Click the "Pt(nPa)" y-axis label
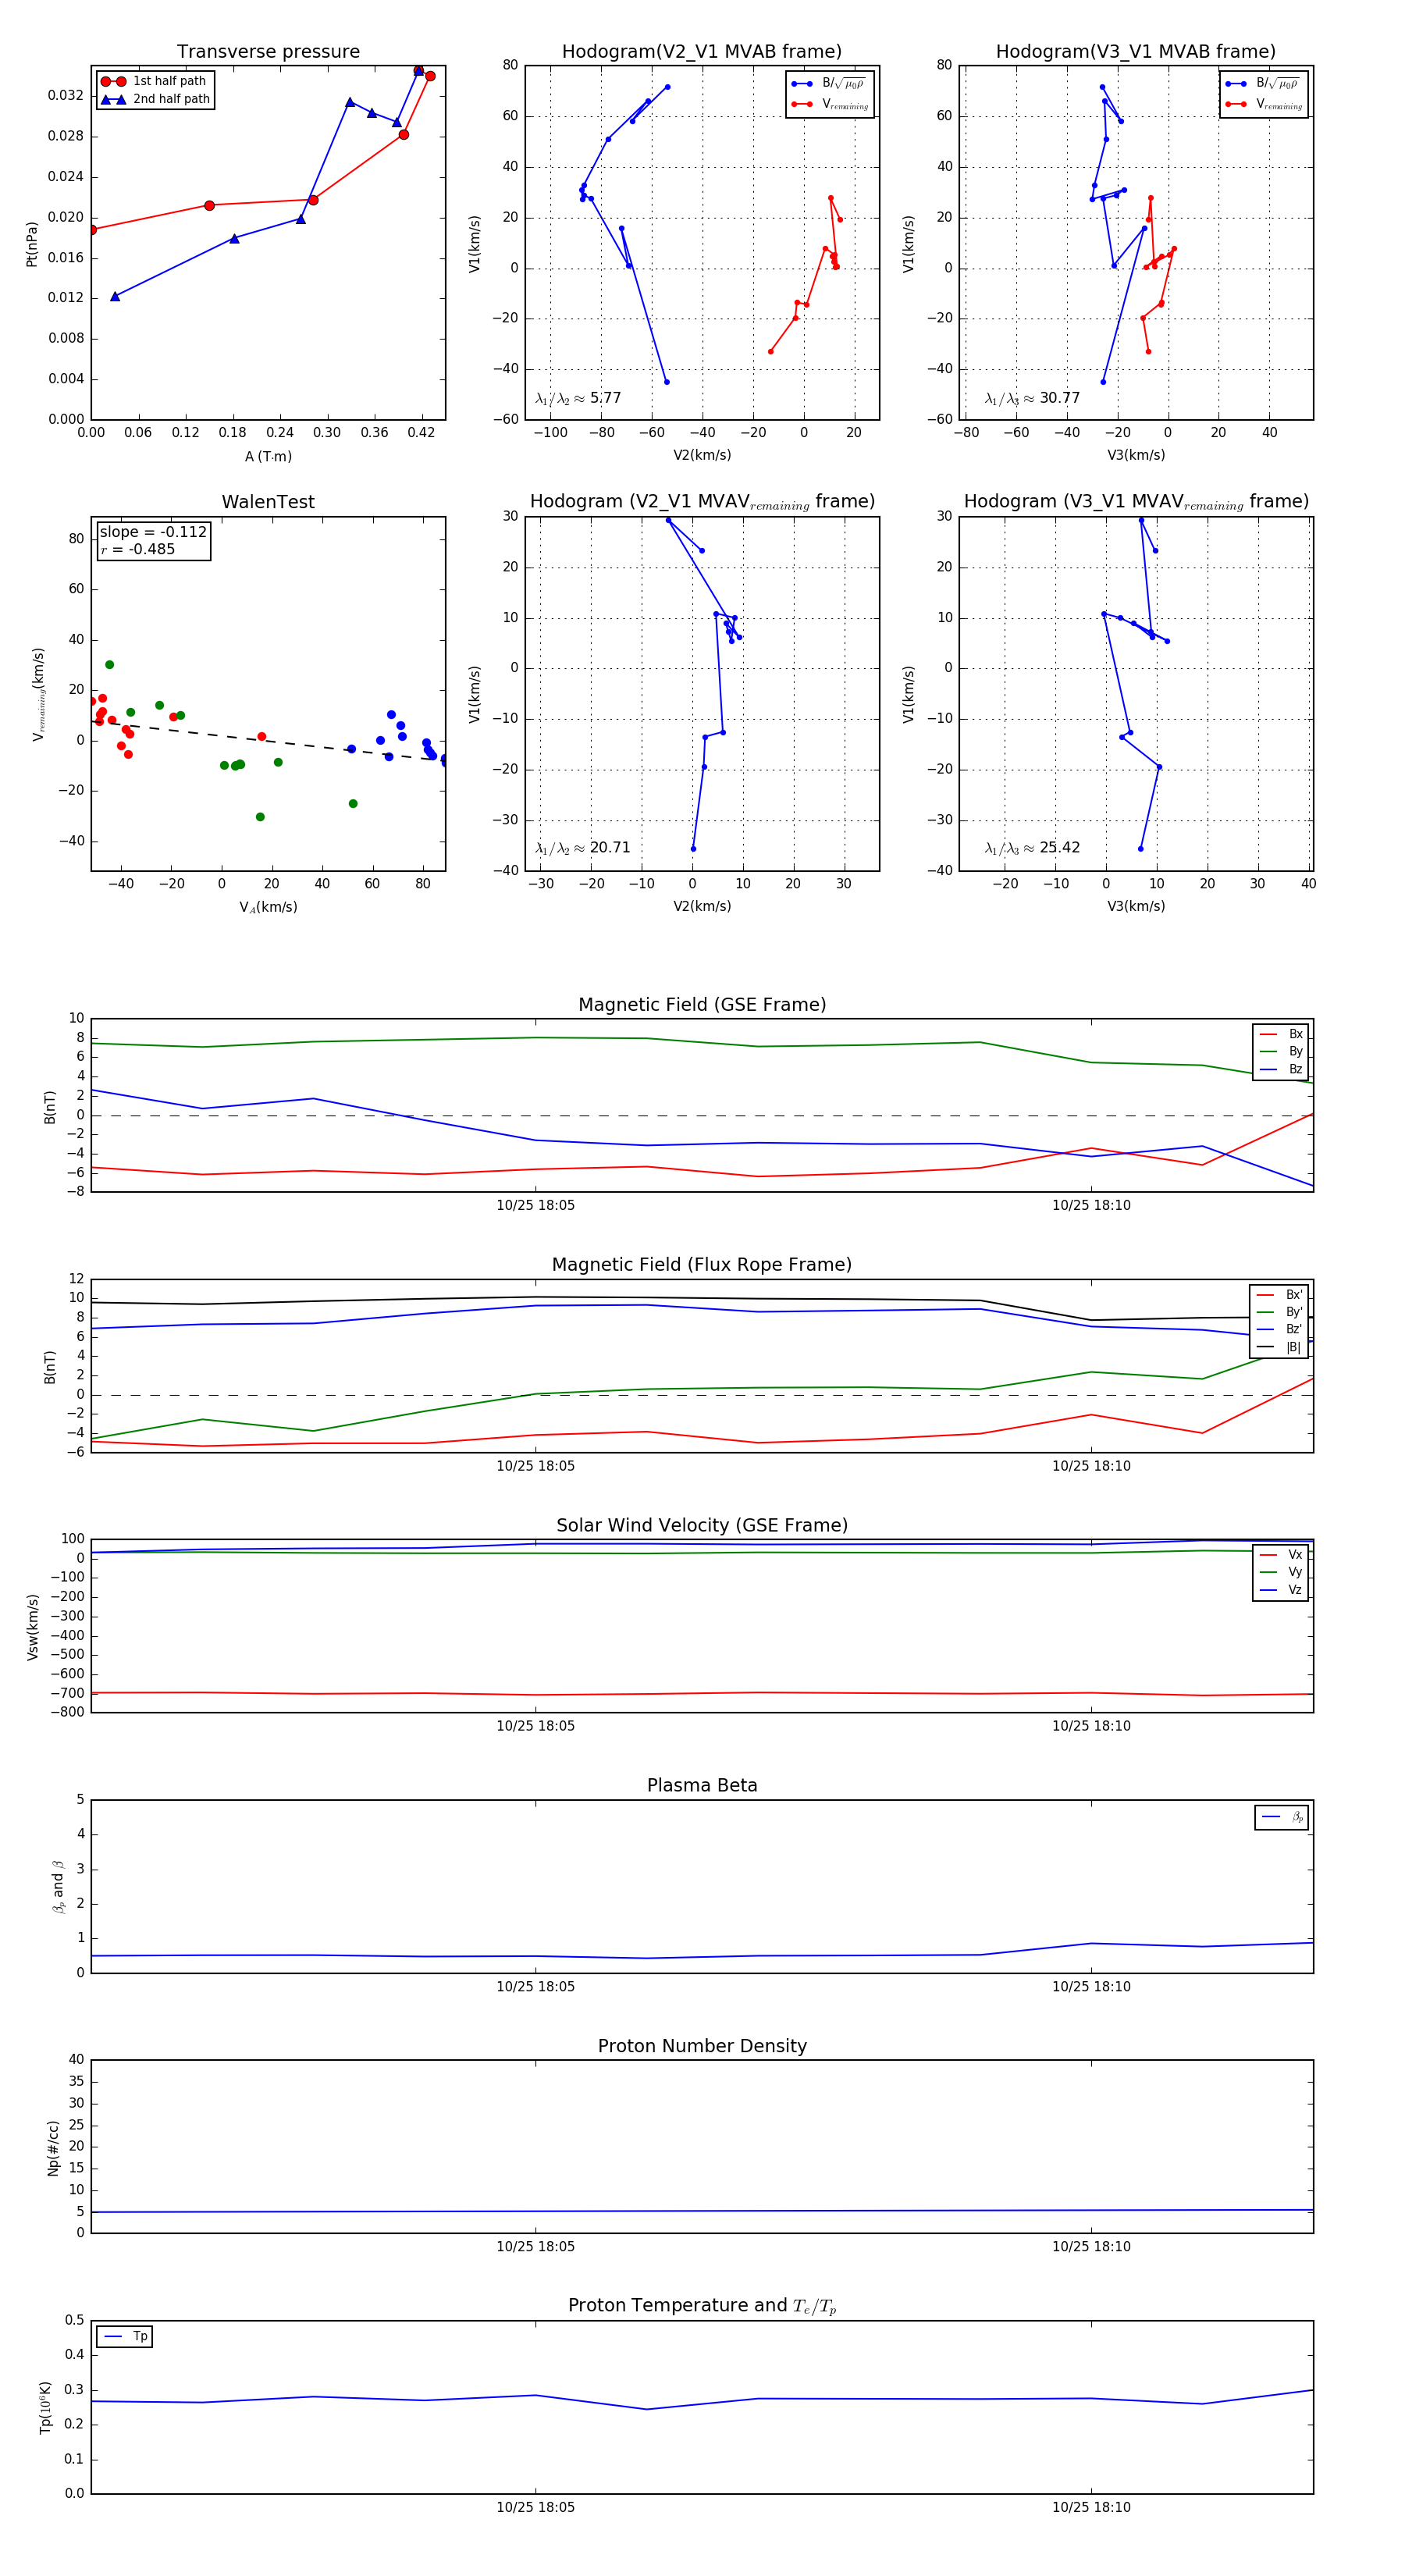1405x2576 pixels. click(x=32, y=243)
